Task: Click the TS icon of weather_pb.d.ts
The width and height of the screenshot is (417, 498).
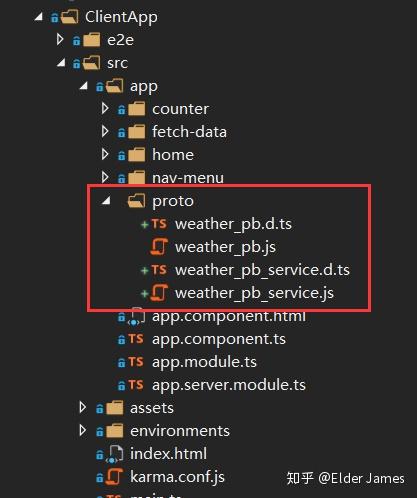Action: tap(159, 224)
